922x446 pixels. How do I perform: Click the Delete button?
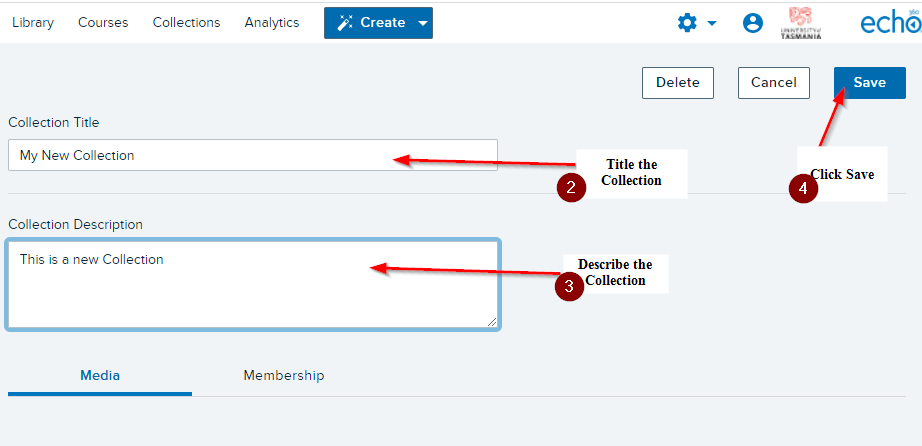pos(678,83)
